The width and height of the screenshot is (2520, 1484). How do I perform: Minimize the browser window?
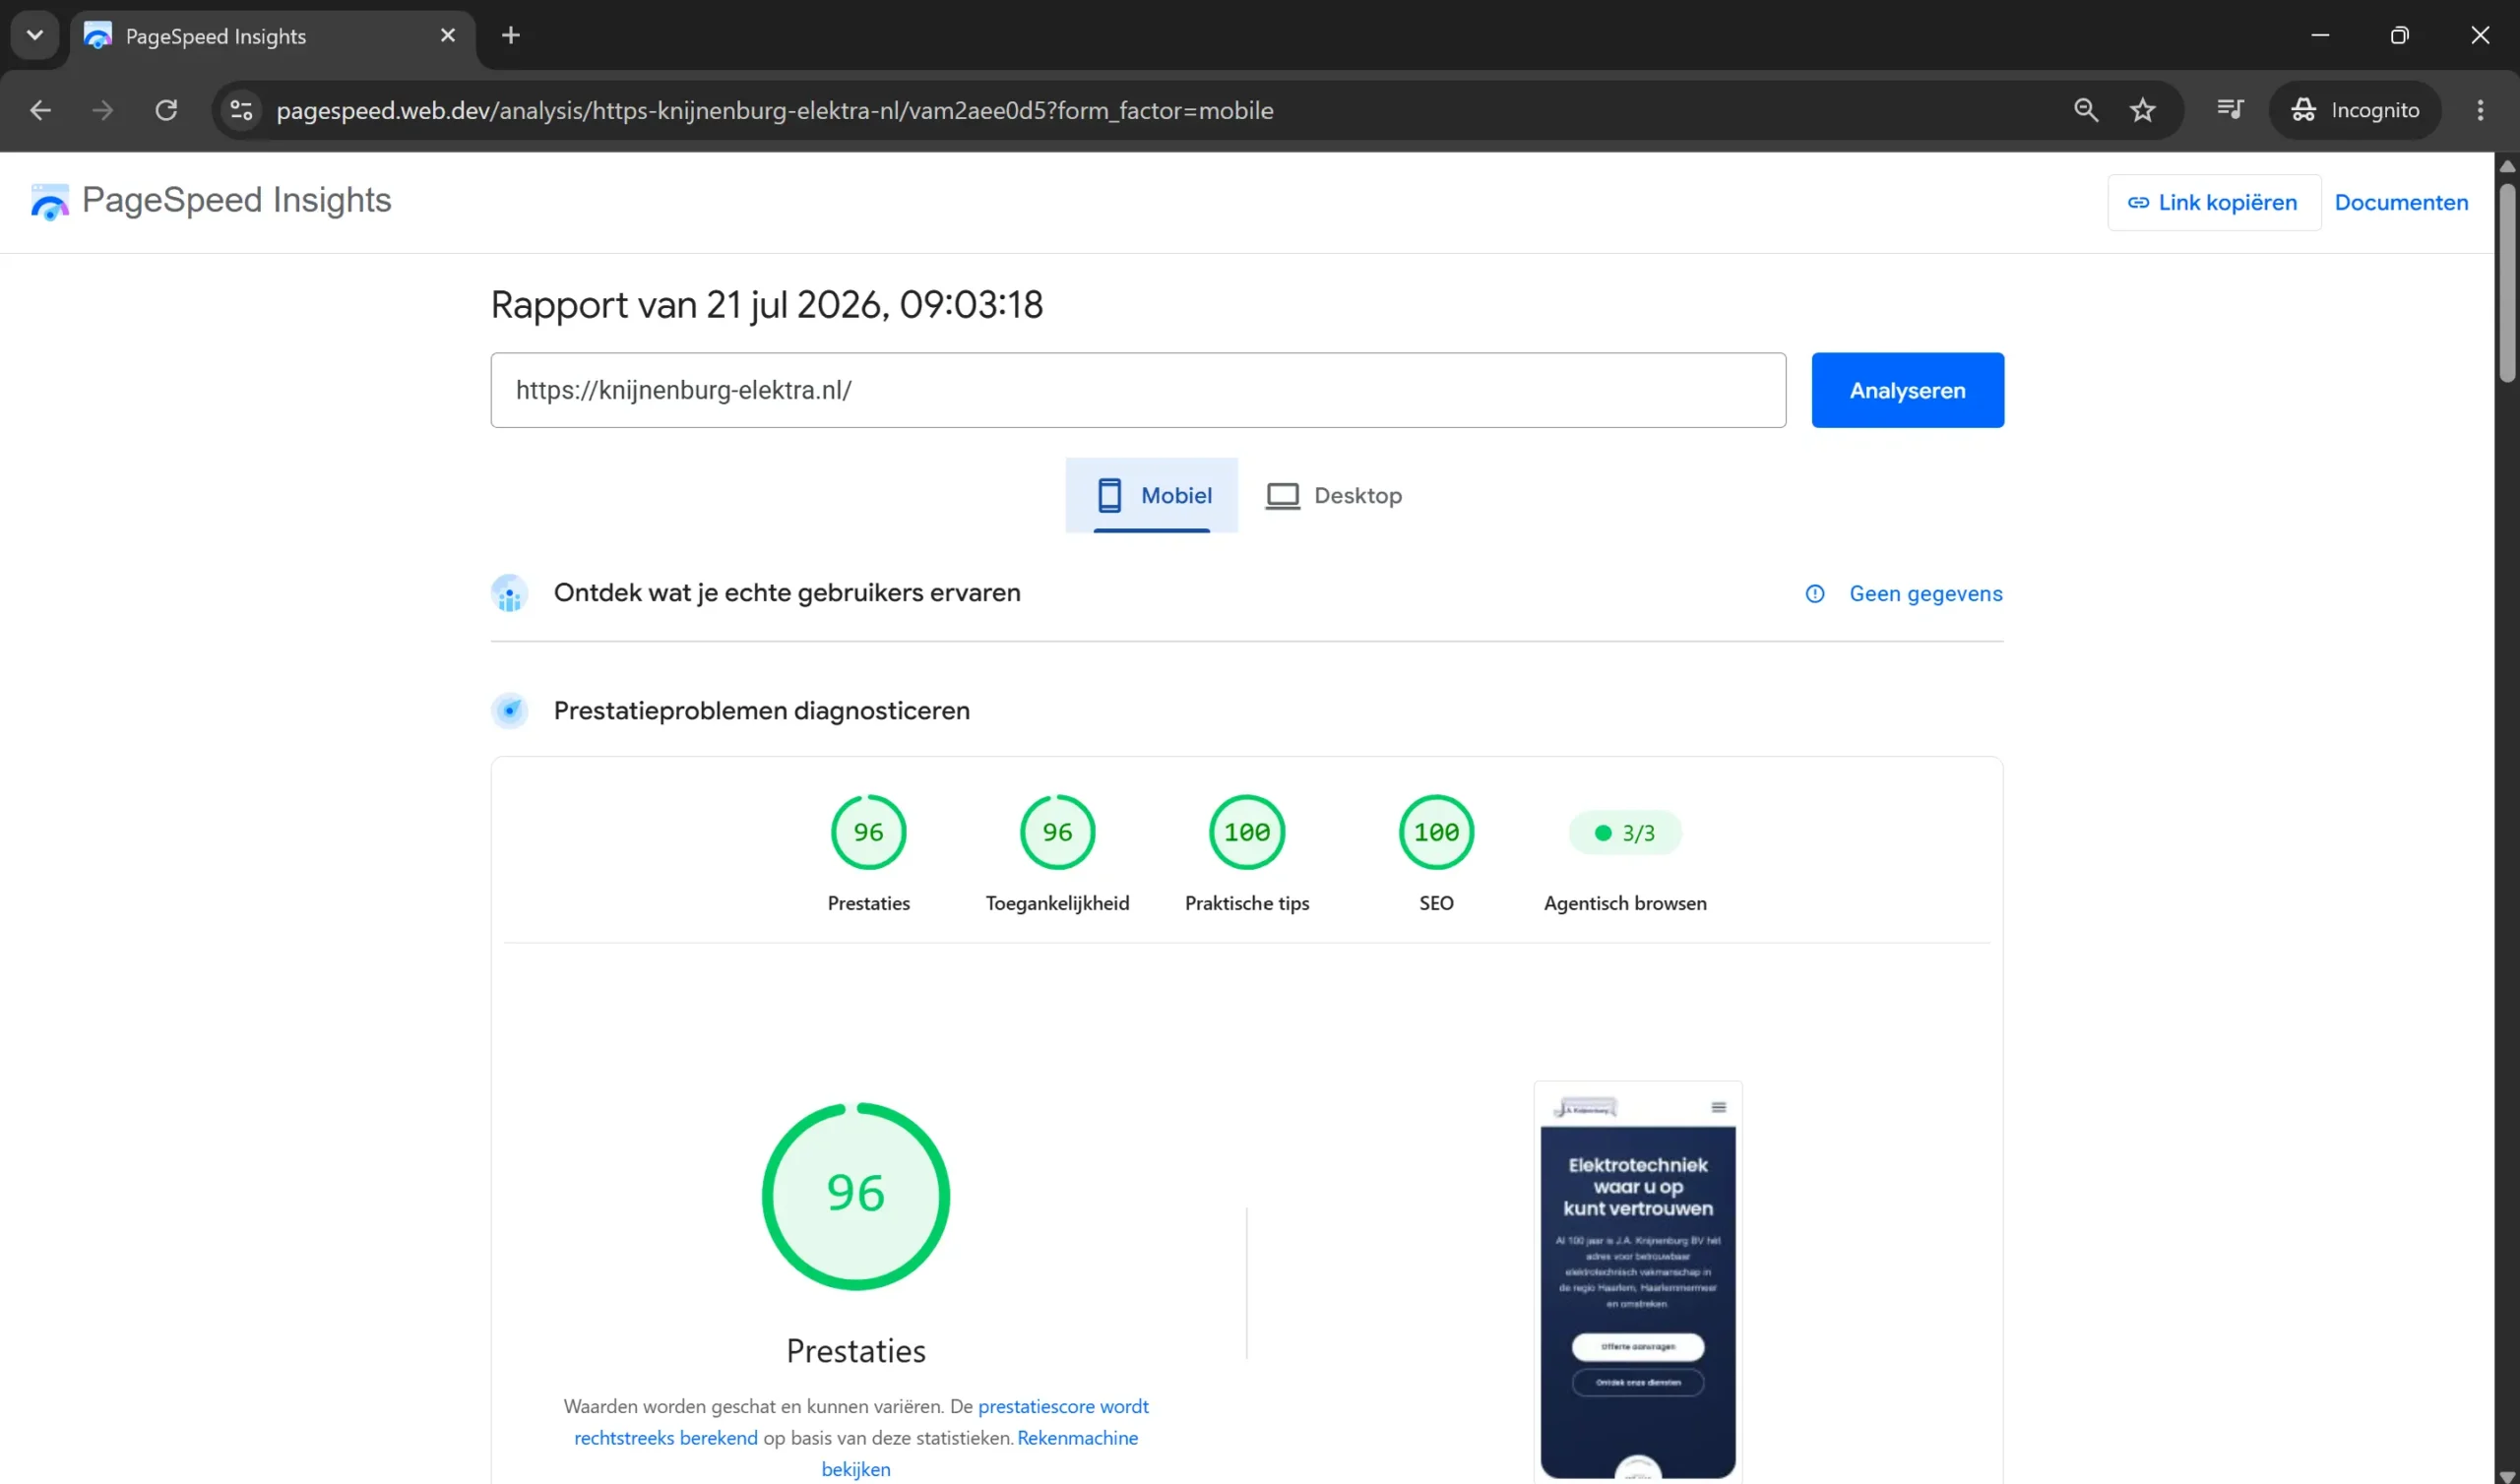[x=2320, y=36]
